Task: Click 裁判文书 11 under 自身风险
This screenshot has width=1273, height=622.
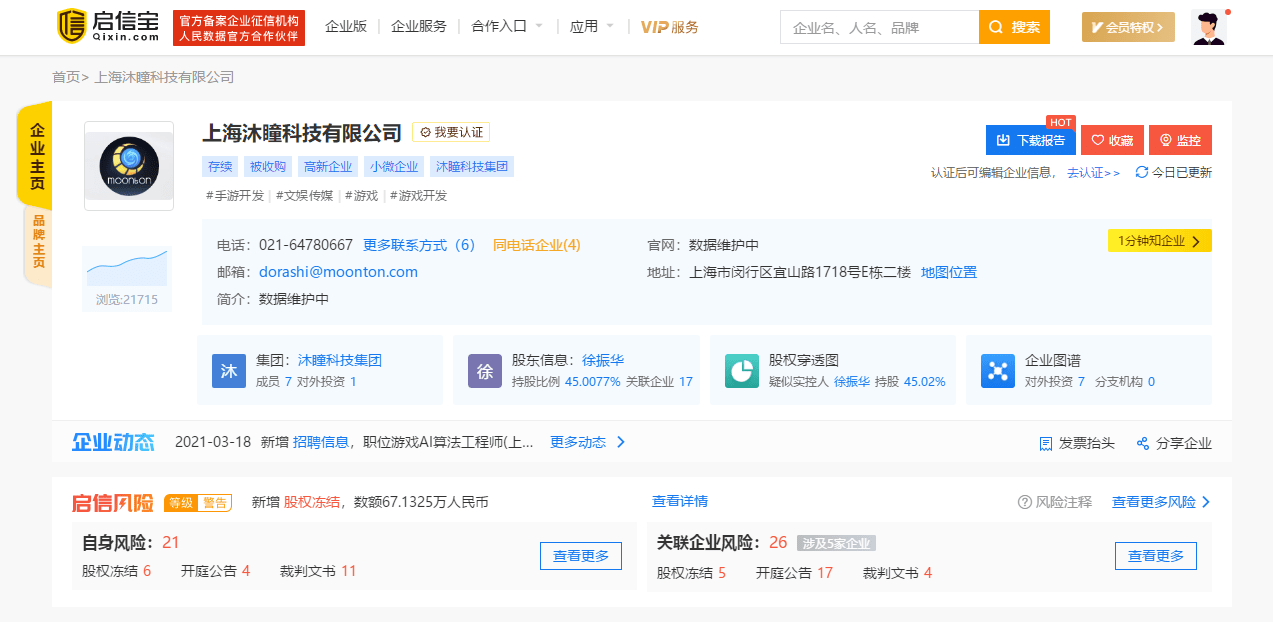Action: pyautogui.click(x=318, y=572)
